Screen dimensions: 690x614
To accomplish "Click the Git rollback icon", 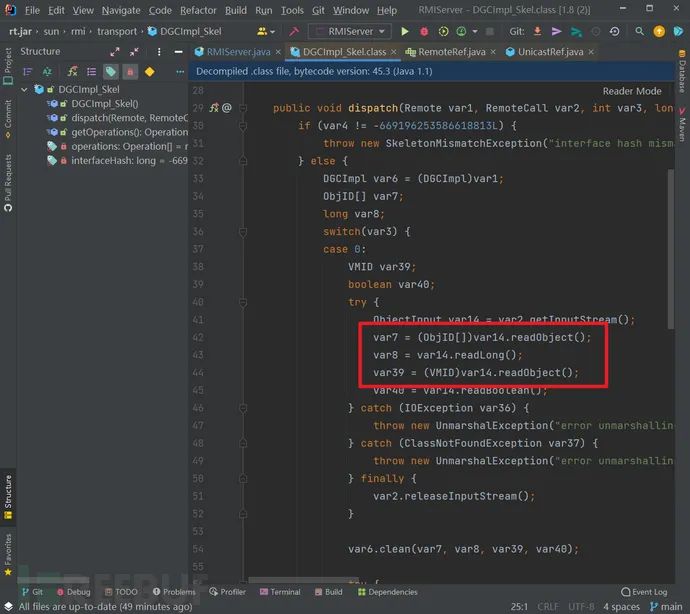I will coord(615,31).
